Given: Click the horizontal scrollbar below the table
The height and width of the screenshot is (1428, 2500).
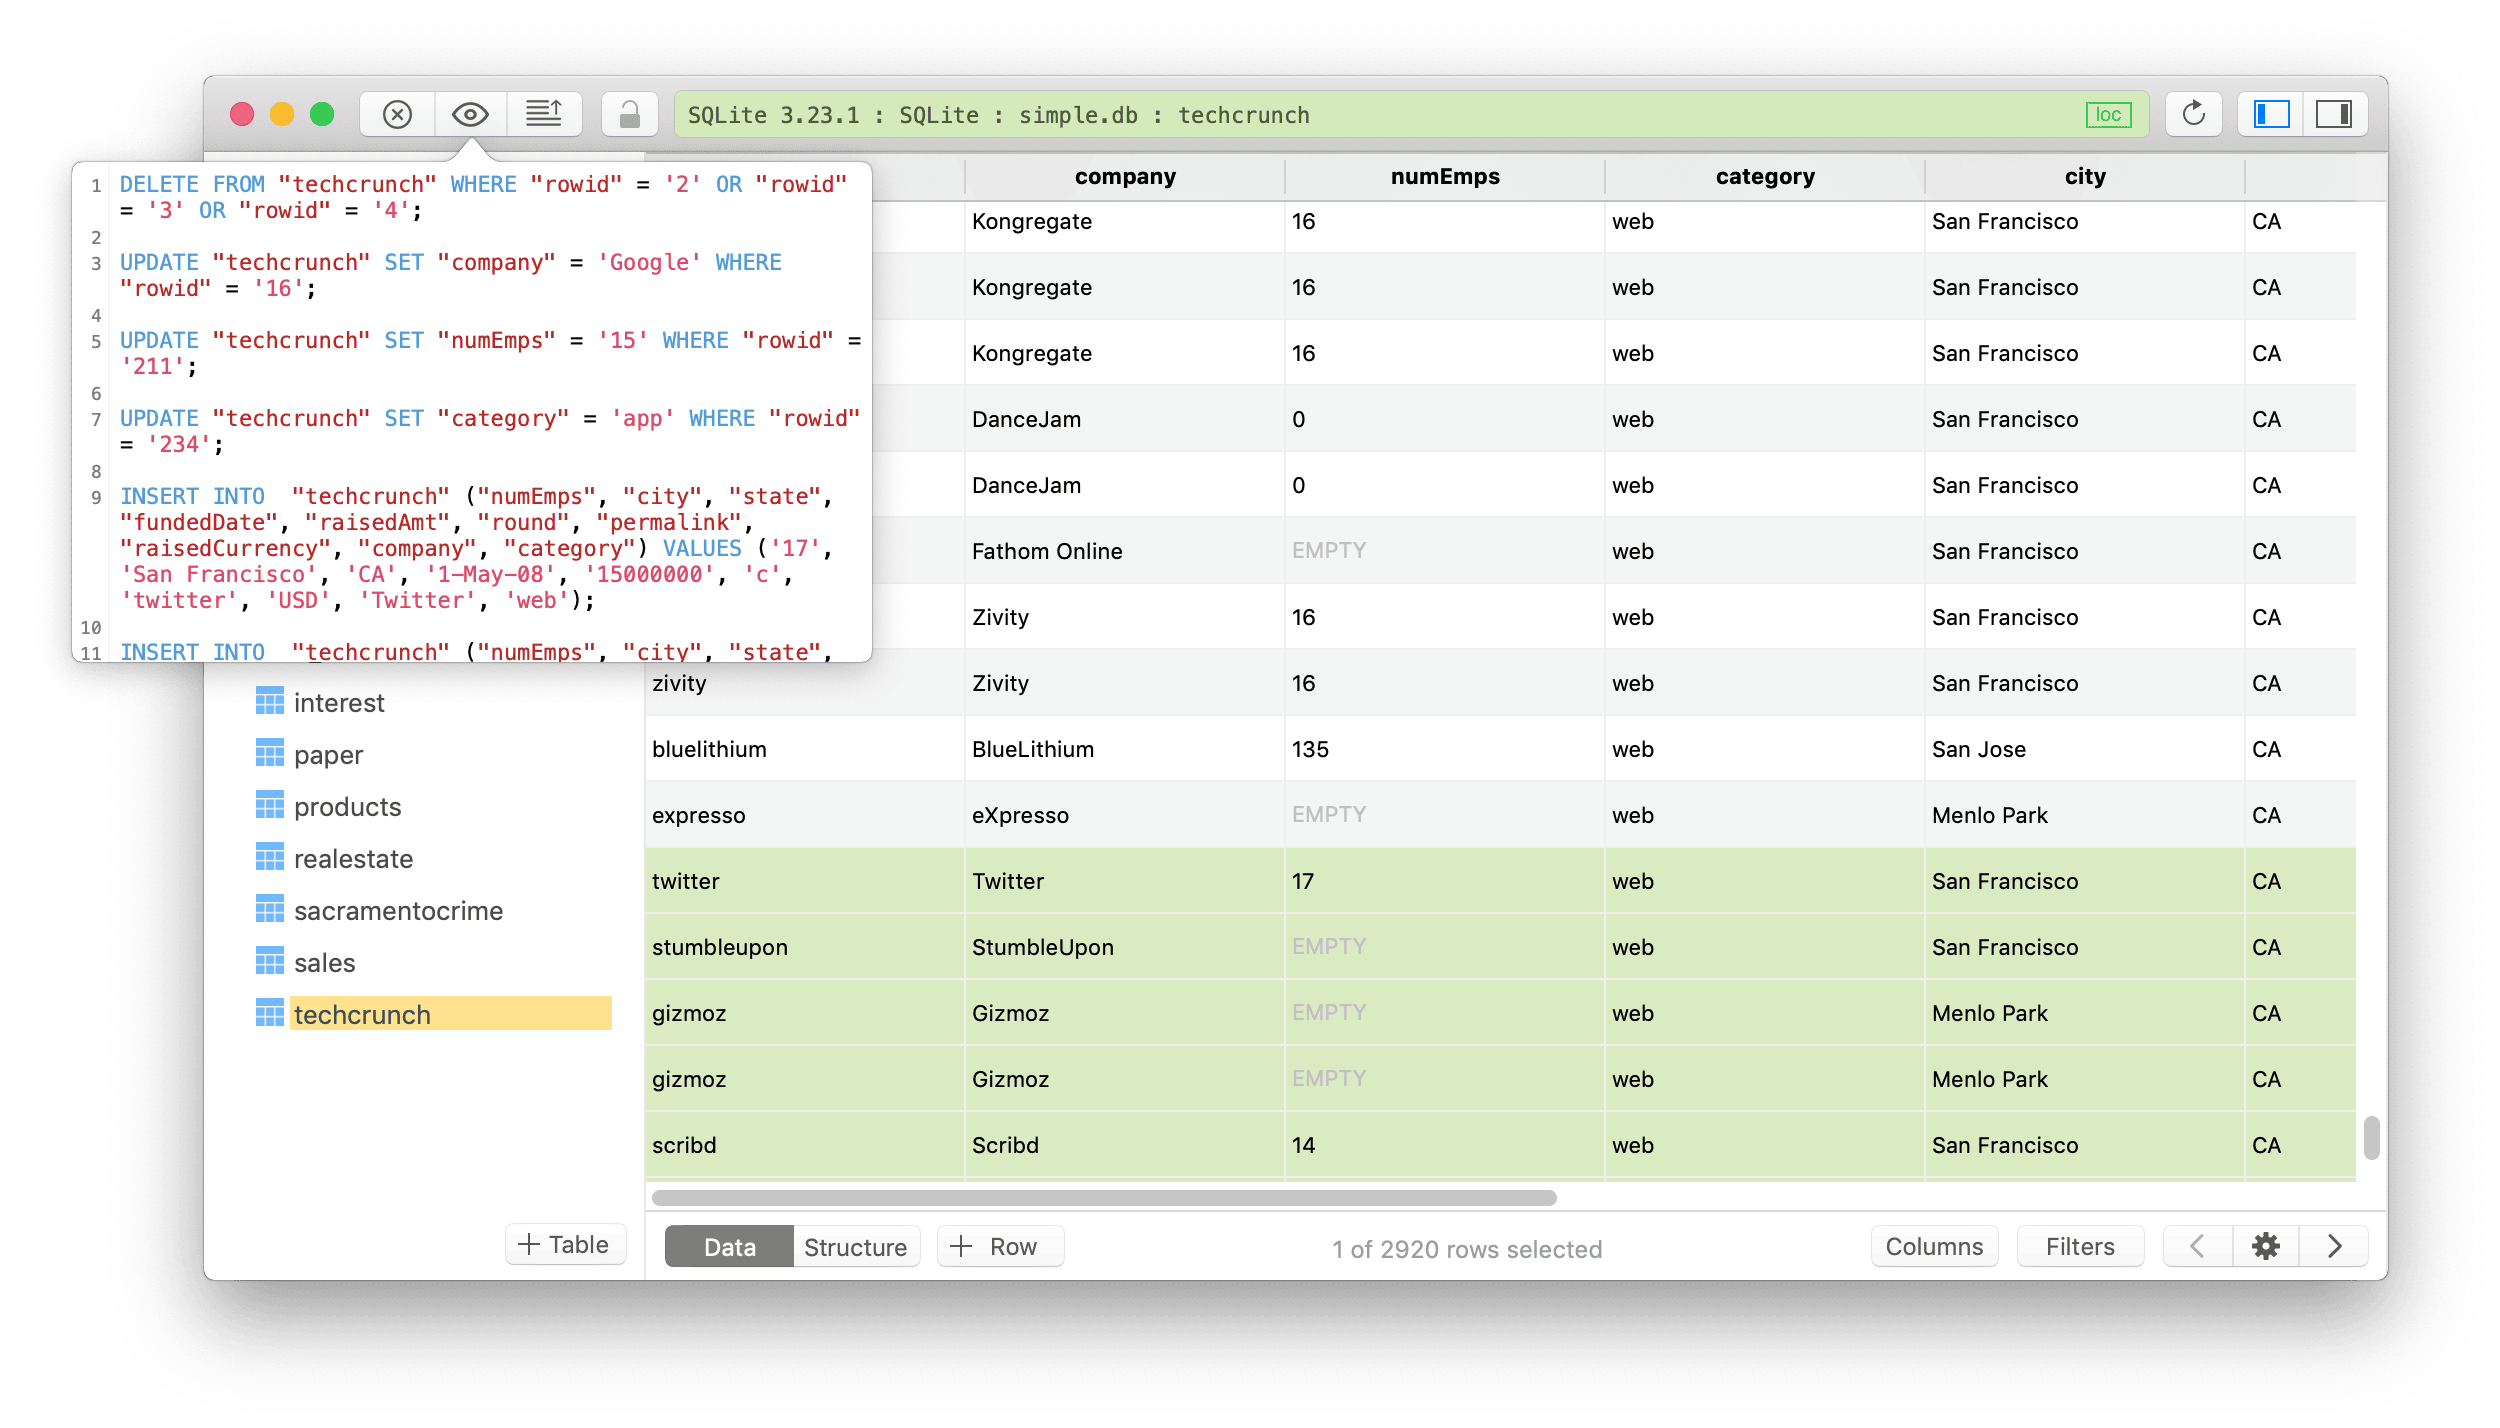Looking at the screenshot, I should click(1104, 1197).
